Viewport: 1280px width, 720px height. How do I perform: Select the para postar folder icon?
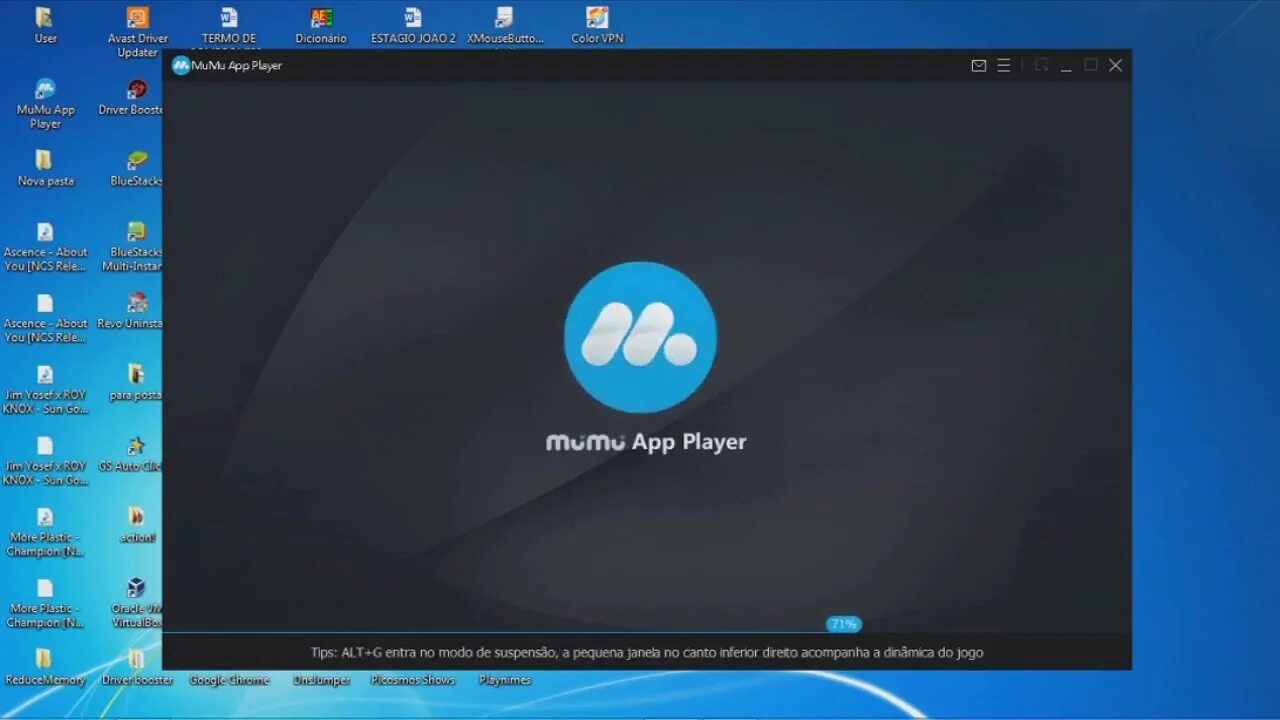pos(136,382)
